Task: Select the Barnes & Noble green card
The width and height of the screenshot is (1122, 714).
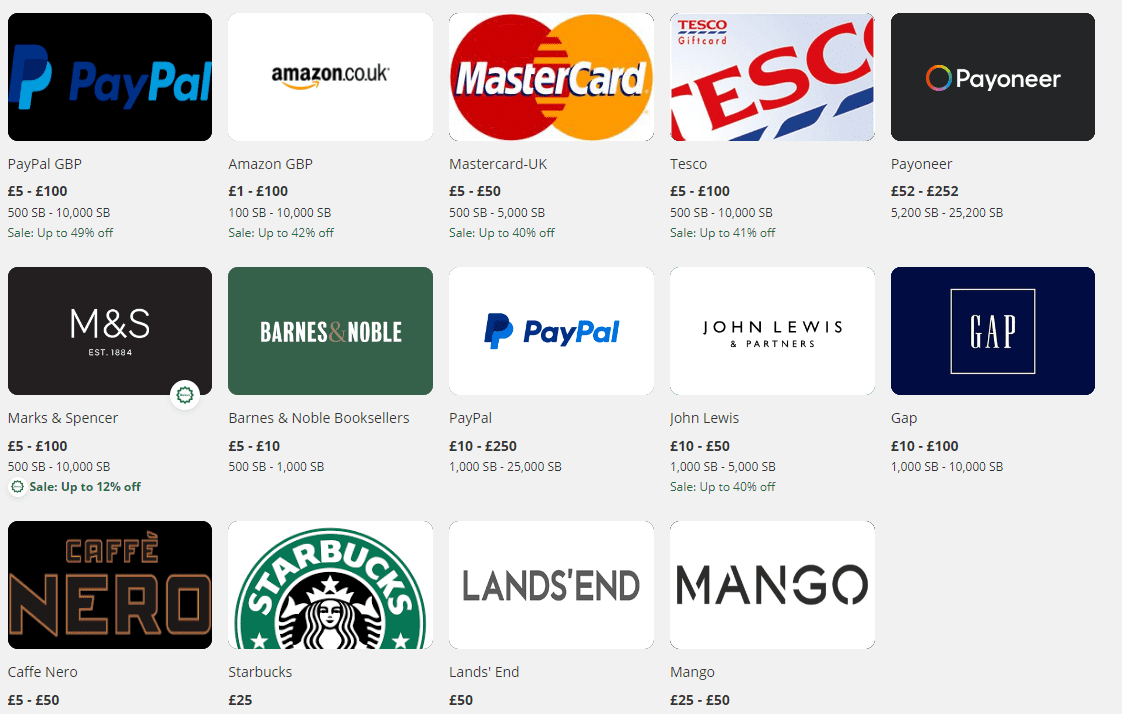Action: (331, 331)
